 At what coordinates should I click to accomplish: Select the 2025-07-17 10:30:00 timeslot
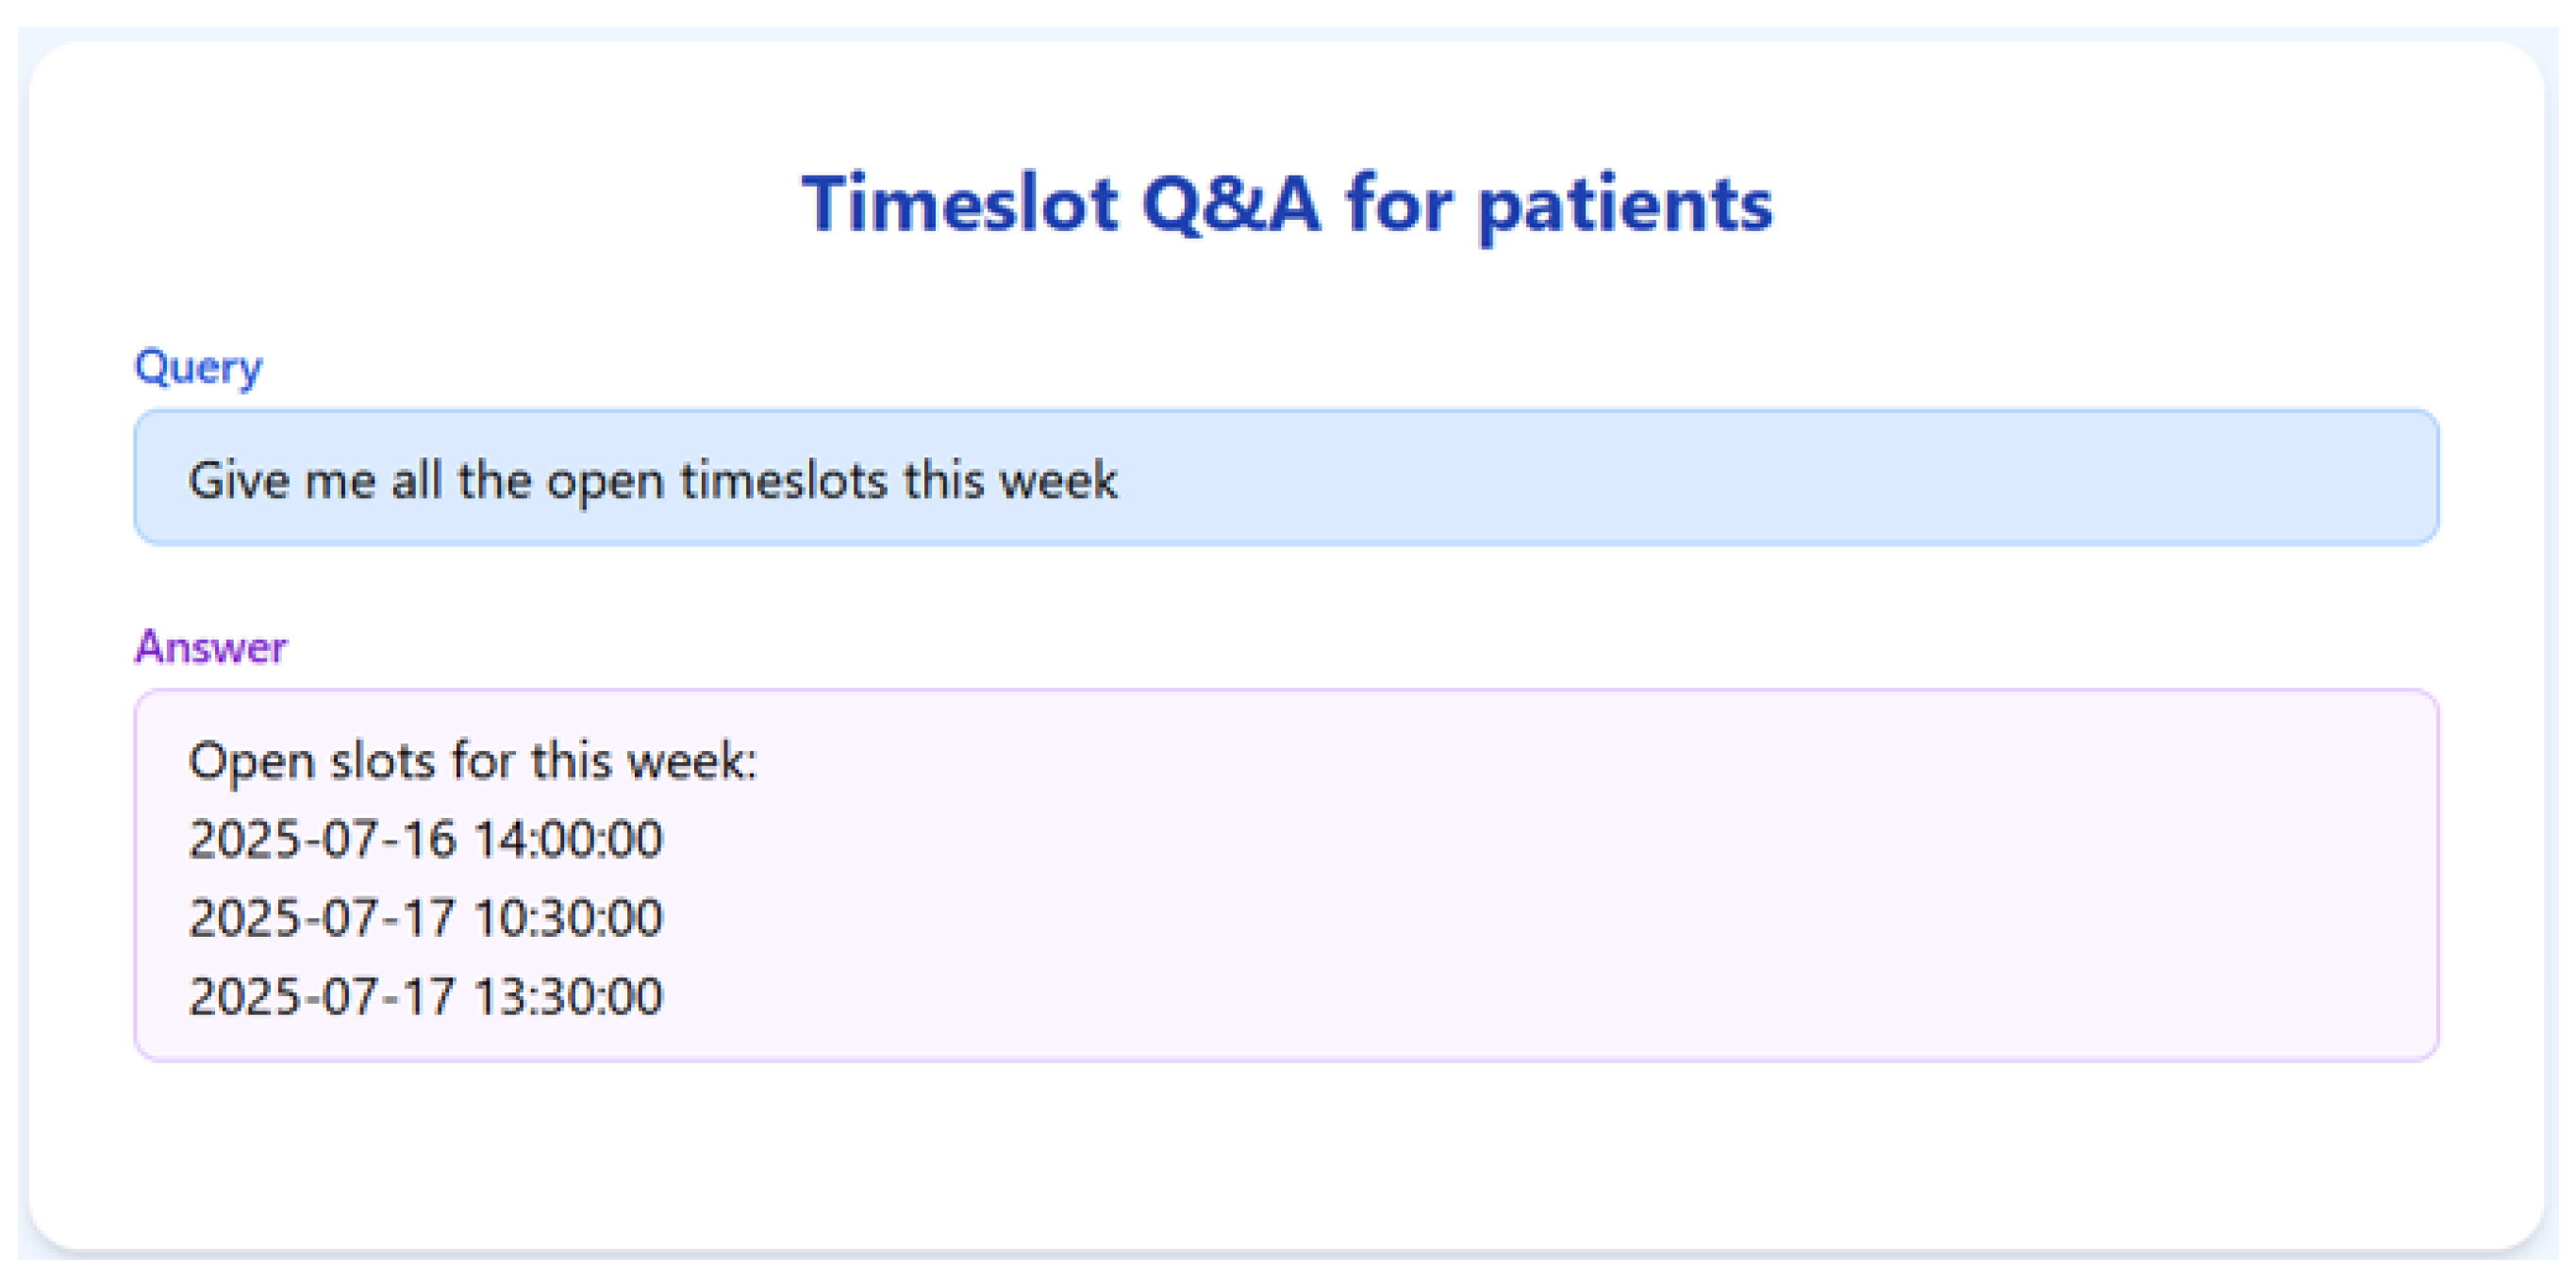425,918
